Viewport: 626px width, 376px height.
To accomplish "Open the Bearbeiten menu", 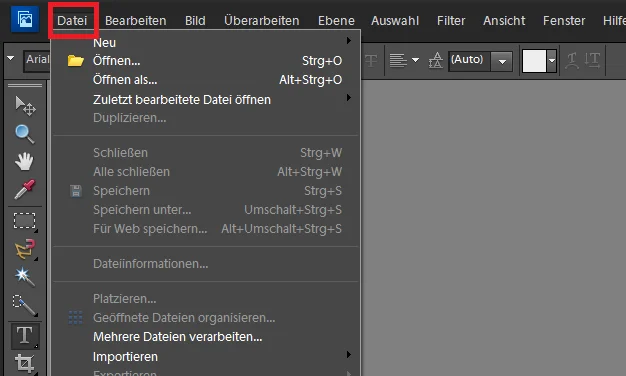I will (136, 21).
